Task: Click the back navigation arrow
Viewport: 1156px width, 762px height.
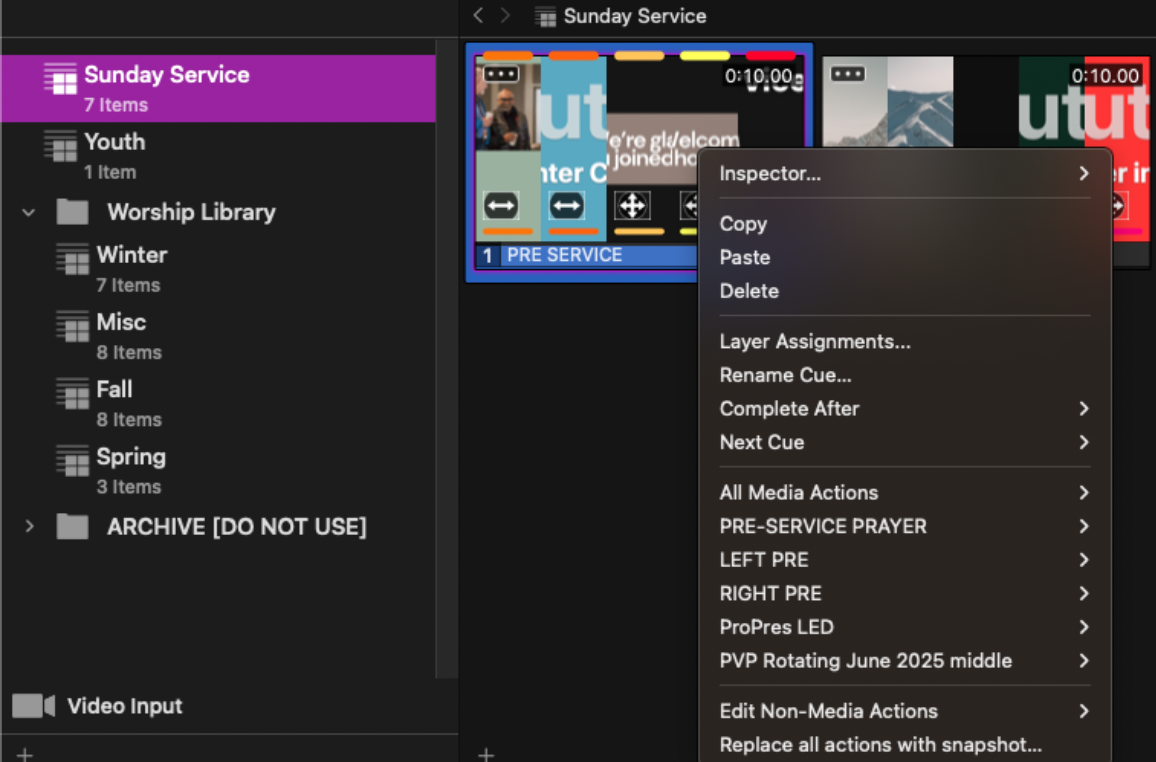Action: [478, 16]
